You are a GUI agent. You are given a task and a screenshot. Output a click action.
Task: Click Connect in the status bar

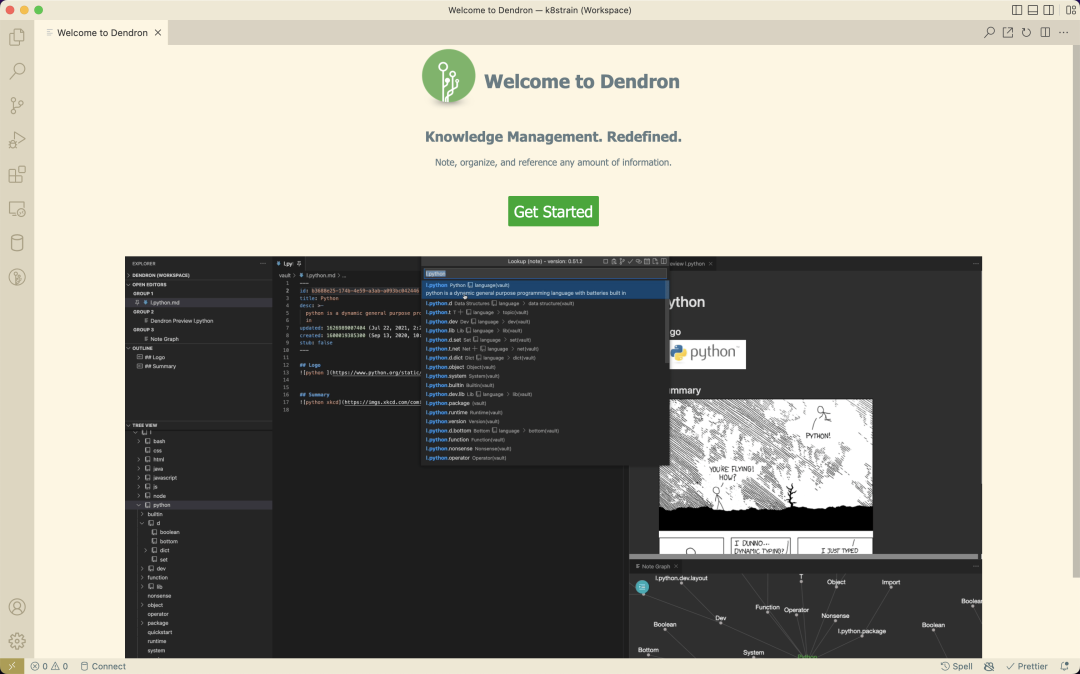coord(103,666)
